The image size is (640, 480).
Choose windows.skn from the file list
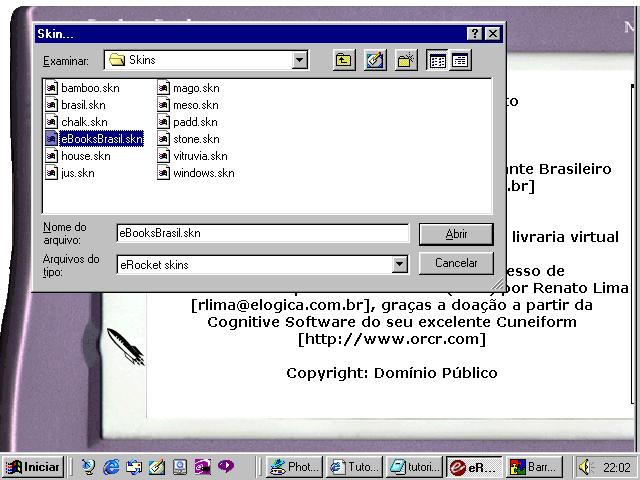[x=196, y=173]
